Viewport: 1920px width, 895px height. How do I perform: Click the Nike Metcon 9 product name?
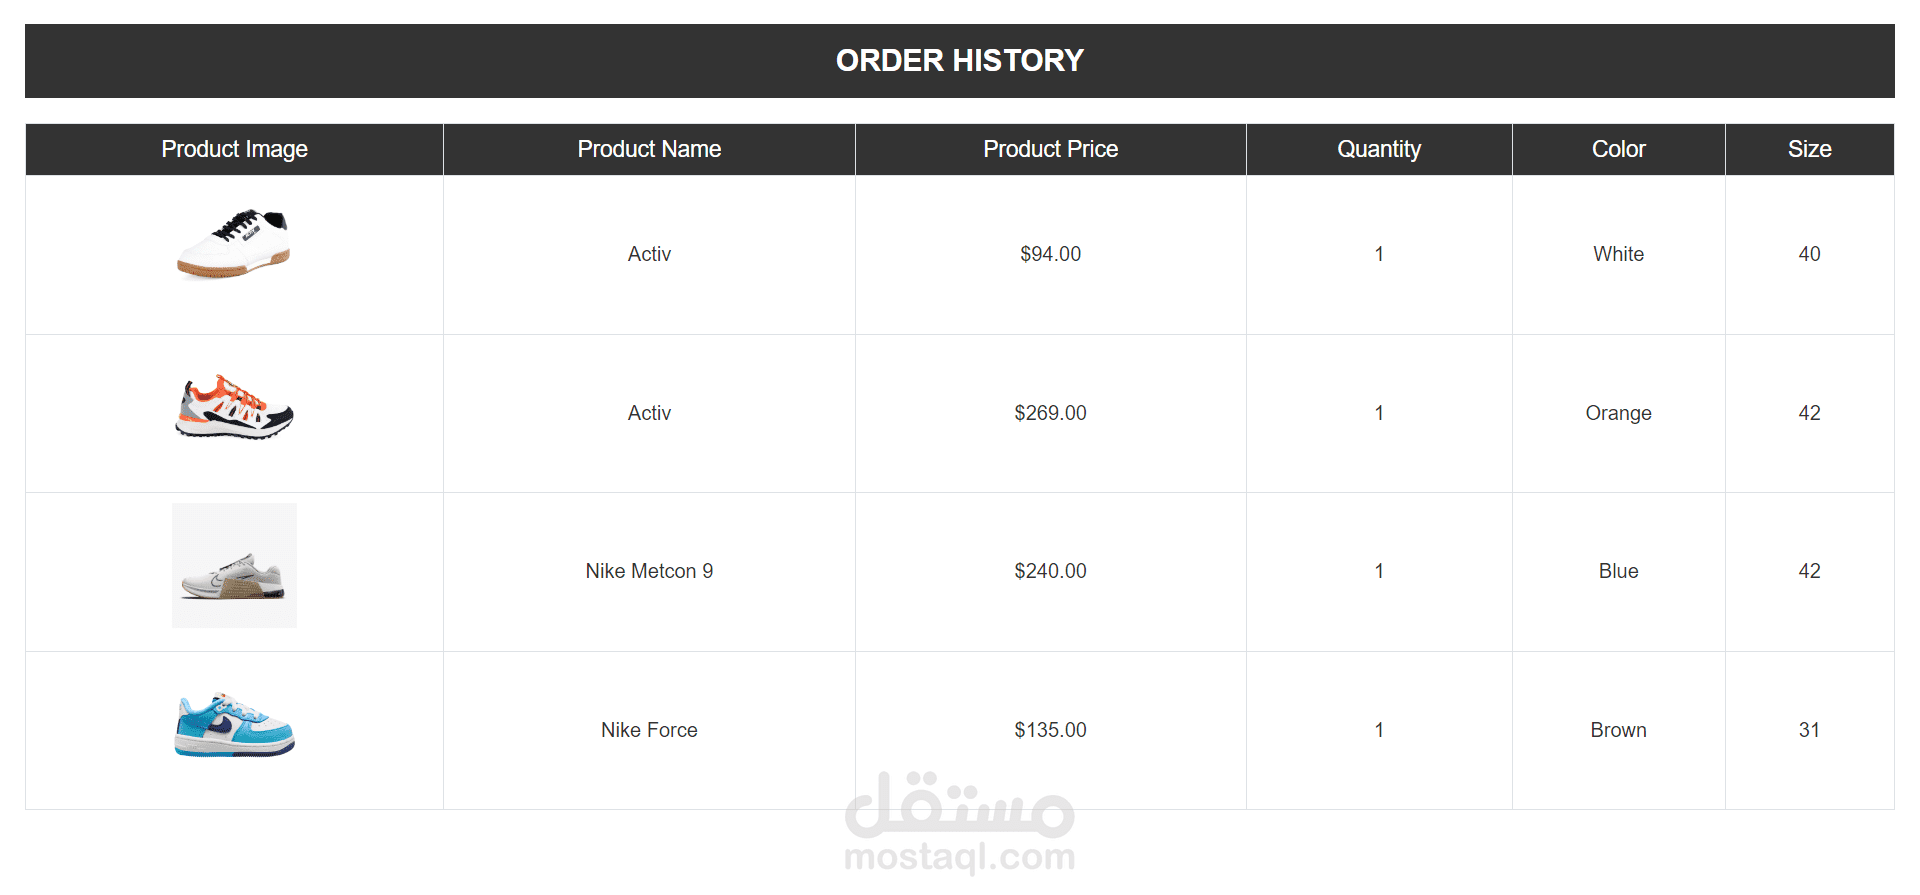[x=649, y=571]
